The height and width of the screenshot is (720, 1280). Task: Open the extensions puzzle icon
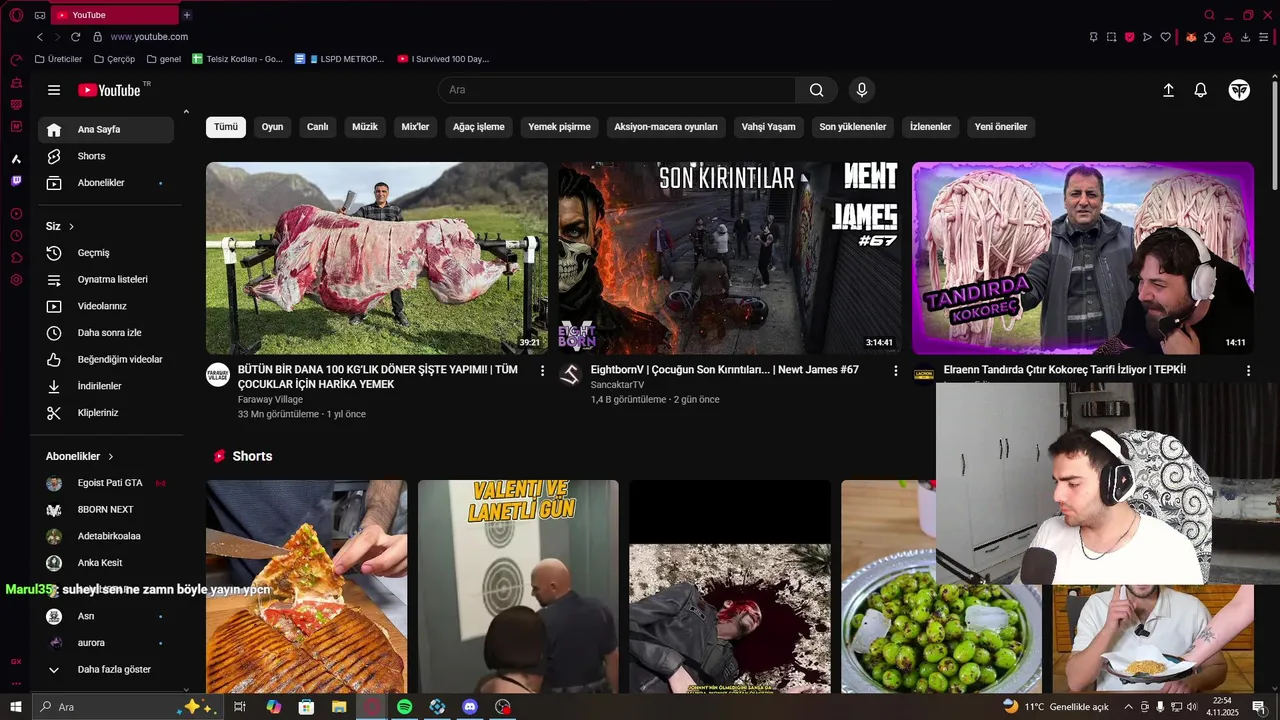point(1209,37)
